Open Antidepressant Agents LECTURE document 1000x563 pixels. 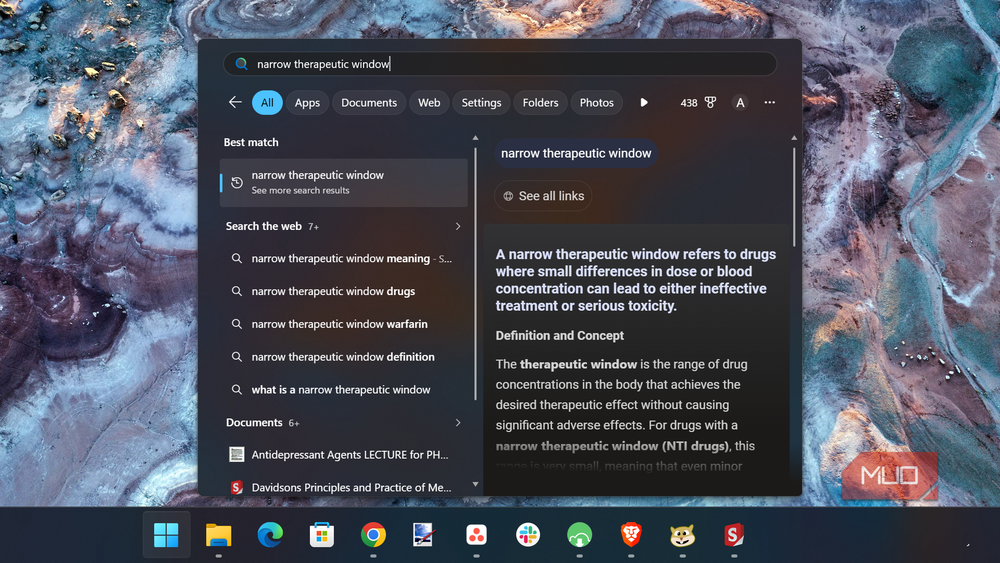coord(343,455)
